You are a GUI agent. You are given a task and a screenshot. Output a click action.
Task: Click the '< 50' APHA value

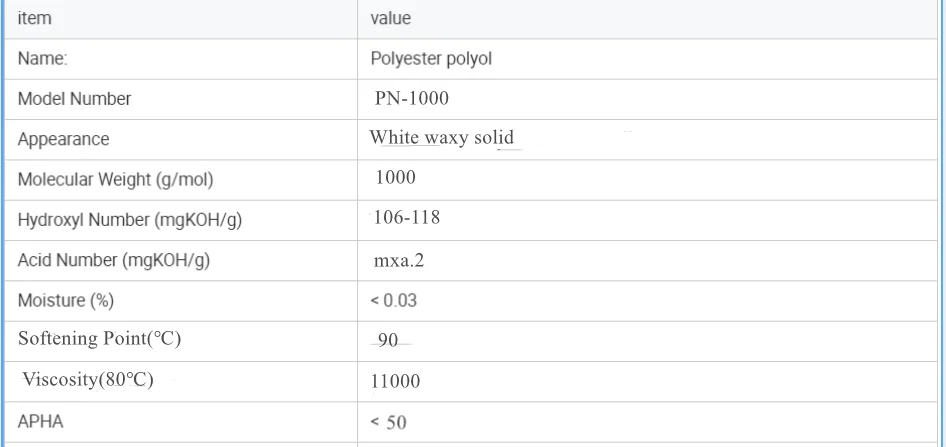(389, 422)
